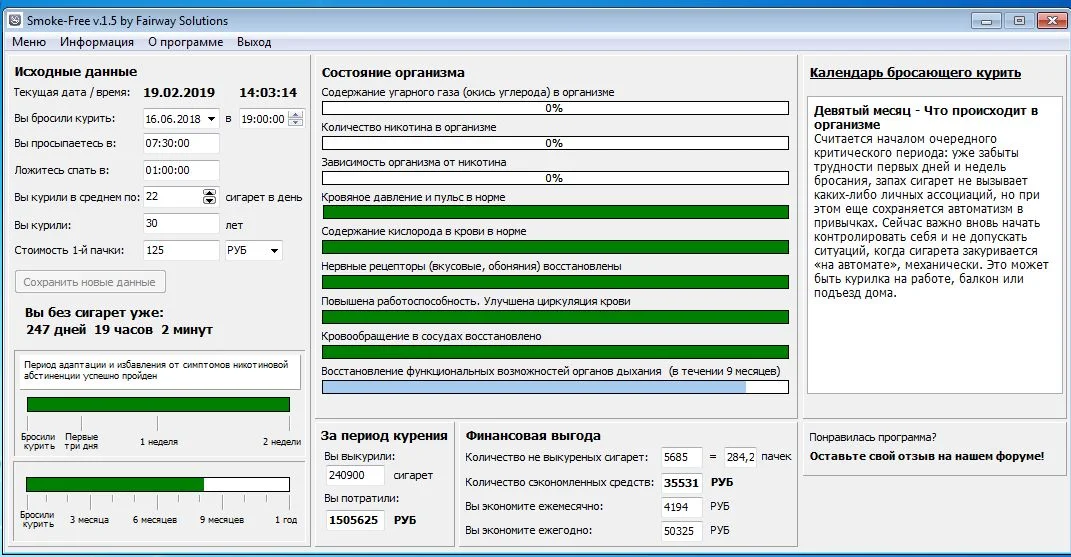
Task: Click the blue breathing recovery progress bar
Action: pos(554,386)
